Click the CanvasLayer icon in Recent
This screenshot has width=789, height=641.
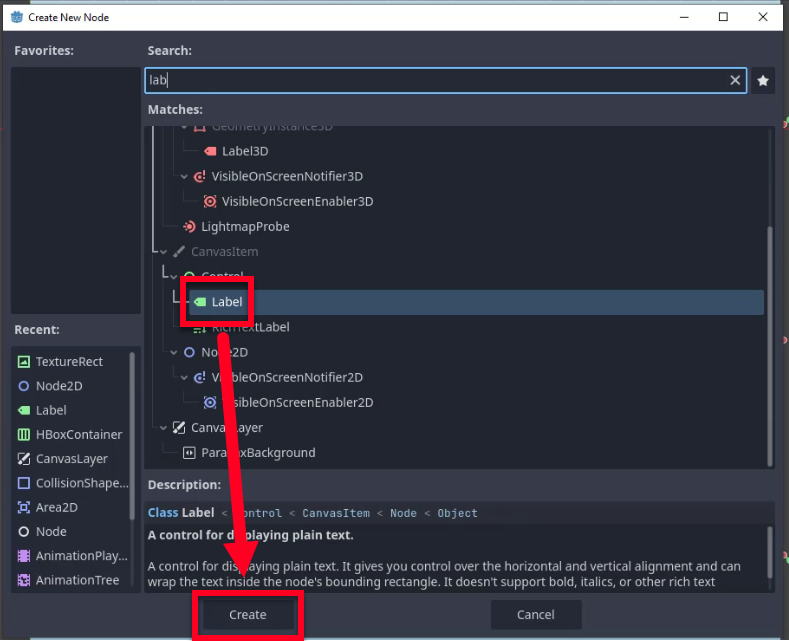pos(24,458)
